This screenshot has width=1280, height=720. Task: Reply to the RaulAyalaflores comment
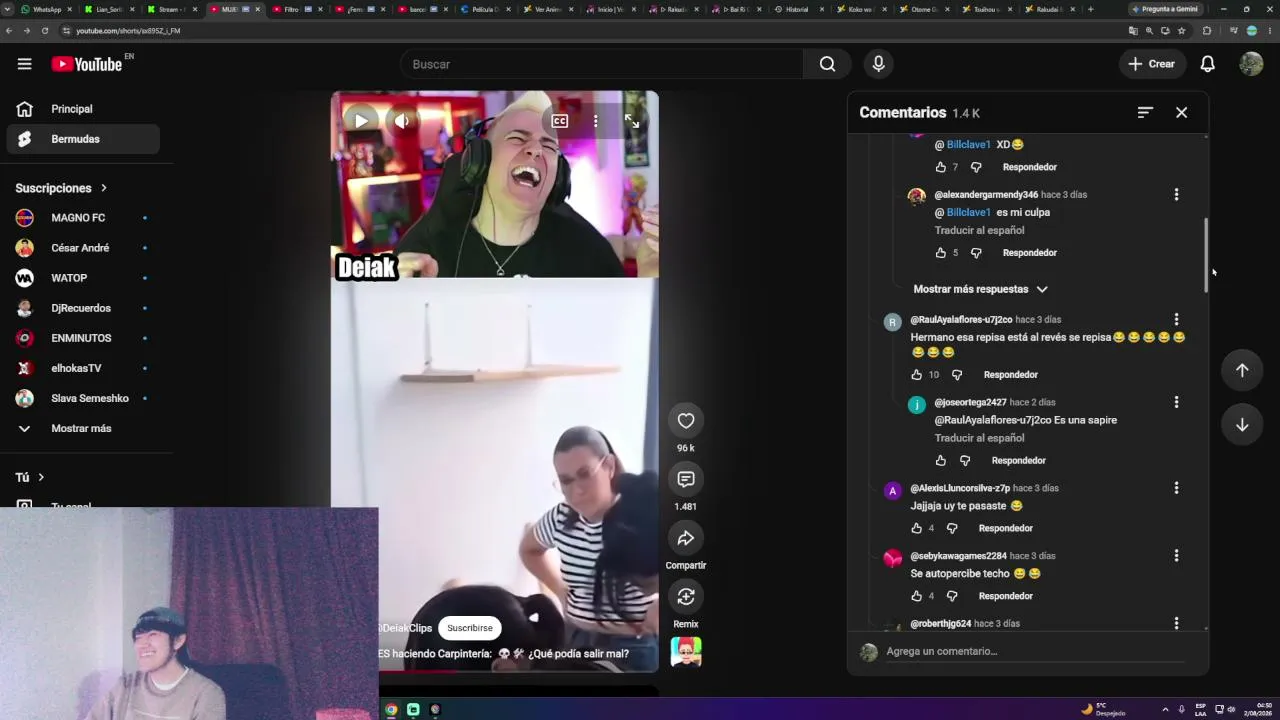pyautogui.click(x=1010, y=375)
